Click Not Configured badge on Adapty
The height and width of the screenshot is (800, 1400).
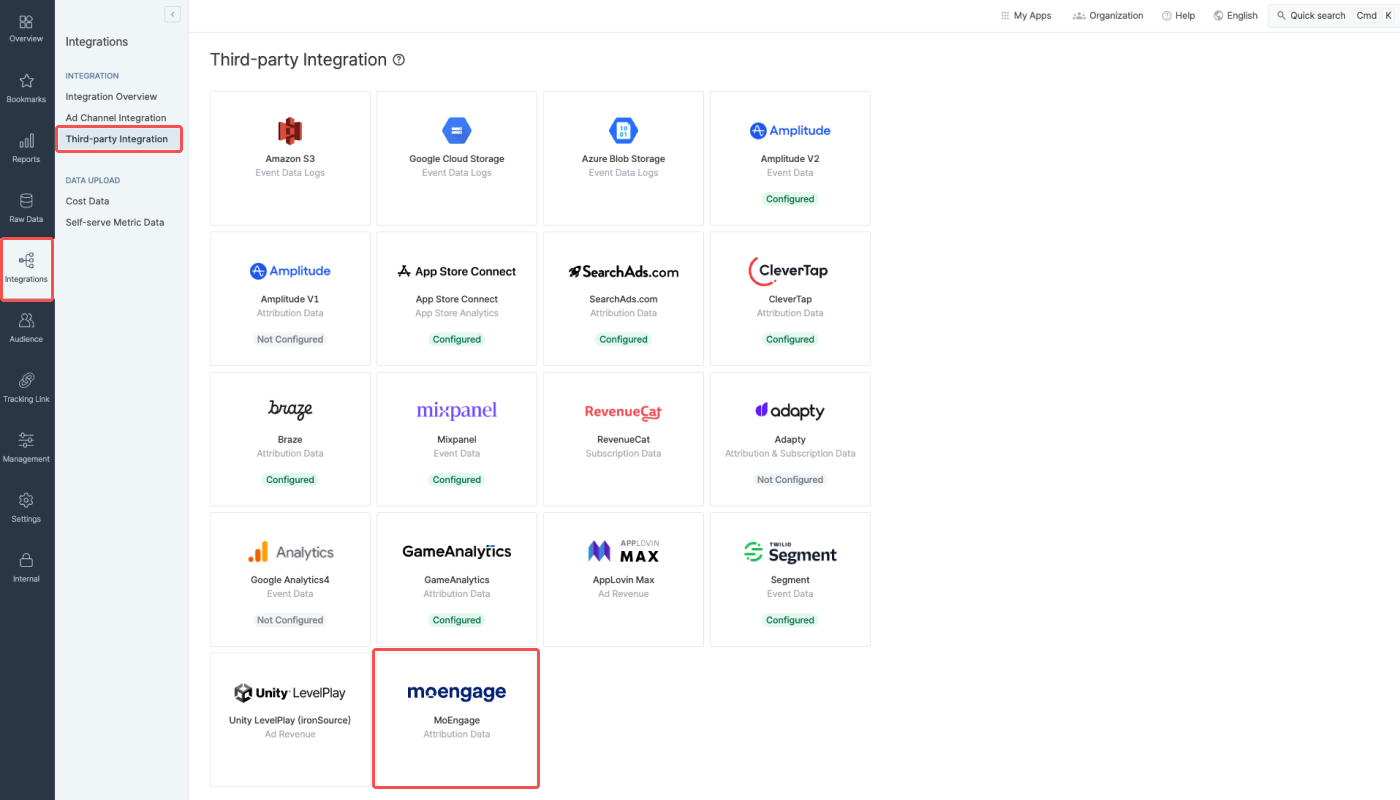point(790,480)
